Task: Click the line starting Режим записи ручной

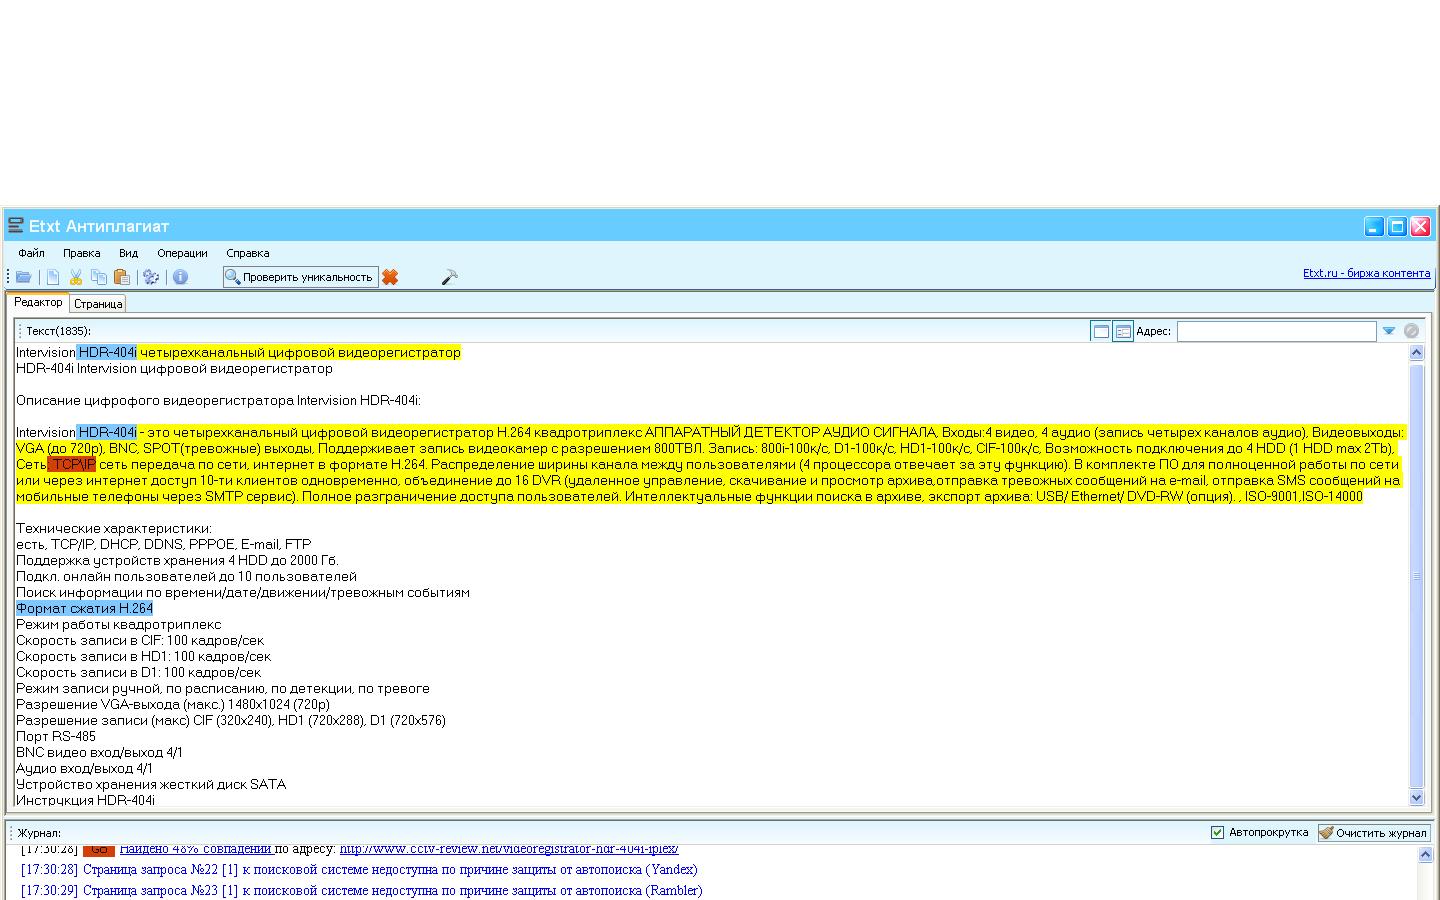Action: click(x=223, y=688)
